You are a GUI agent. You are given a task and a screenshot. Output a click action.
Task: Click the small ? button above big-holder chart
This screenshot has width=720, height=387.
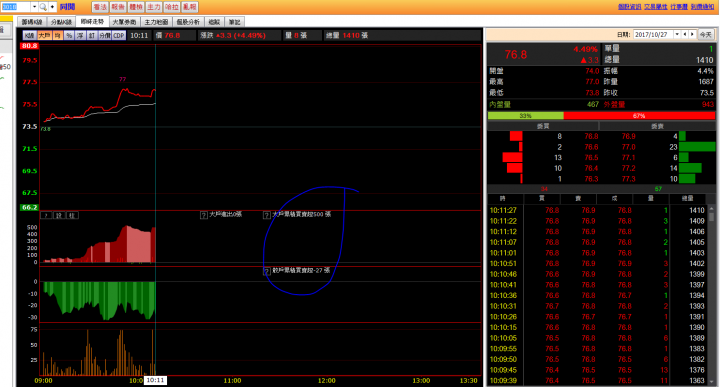click(46, 215)
